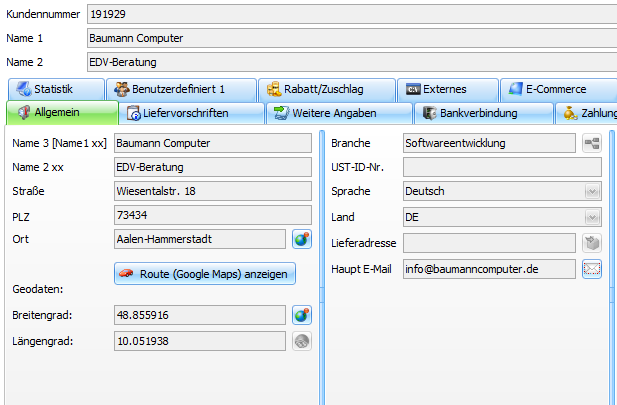Click the top Name 2 field EDV-Beratung

352,62
